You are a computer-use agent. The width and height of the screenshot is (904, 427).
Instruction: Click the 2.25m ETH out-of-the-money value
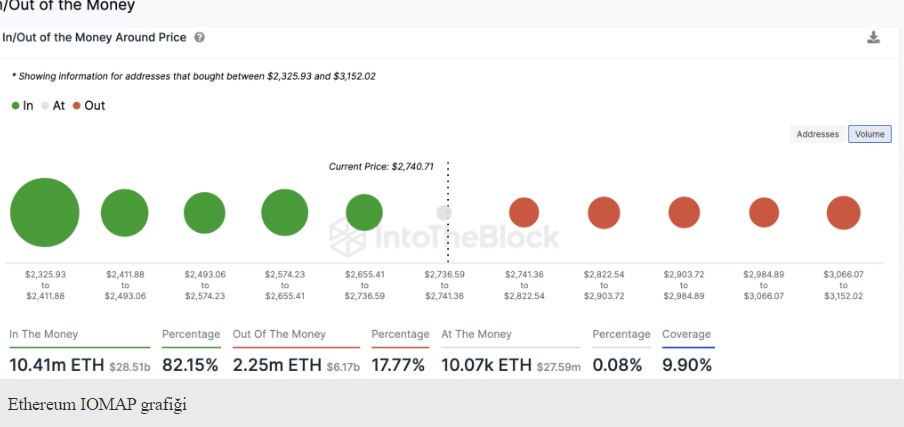[278, 365]
